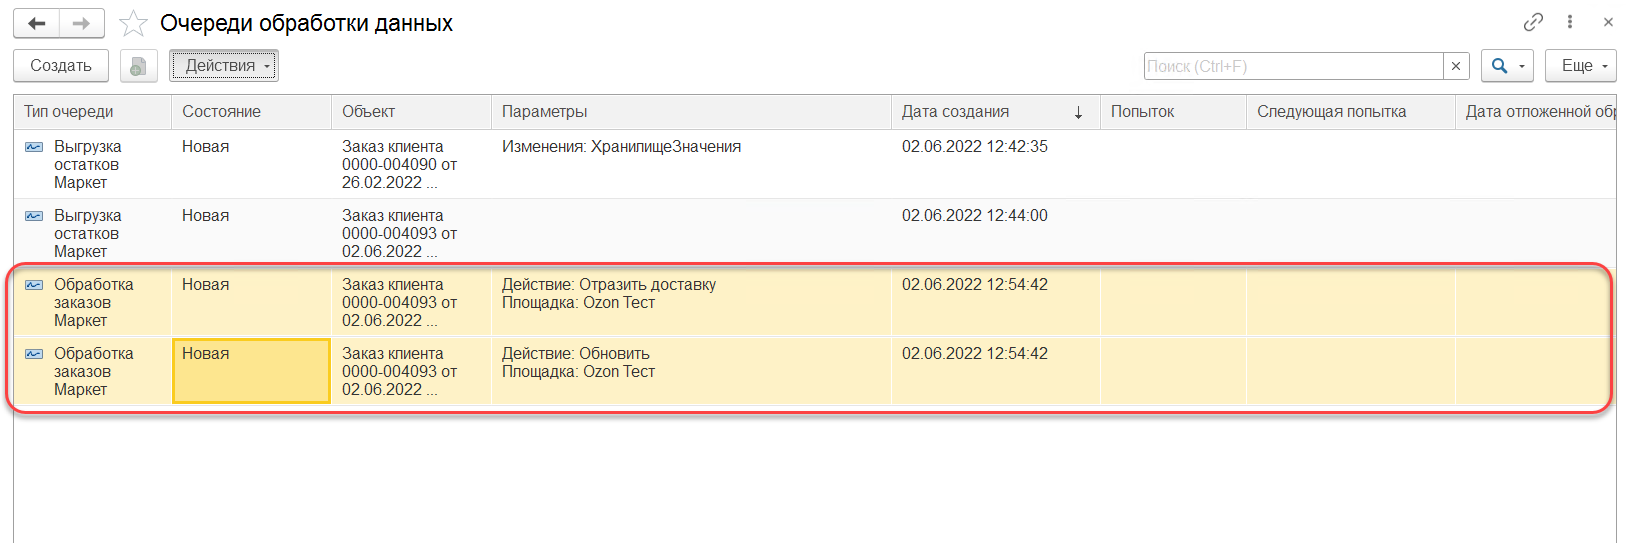Clear the search field with X

coord(1456,66)
